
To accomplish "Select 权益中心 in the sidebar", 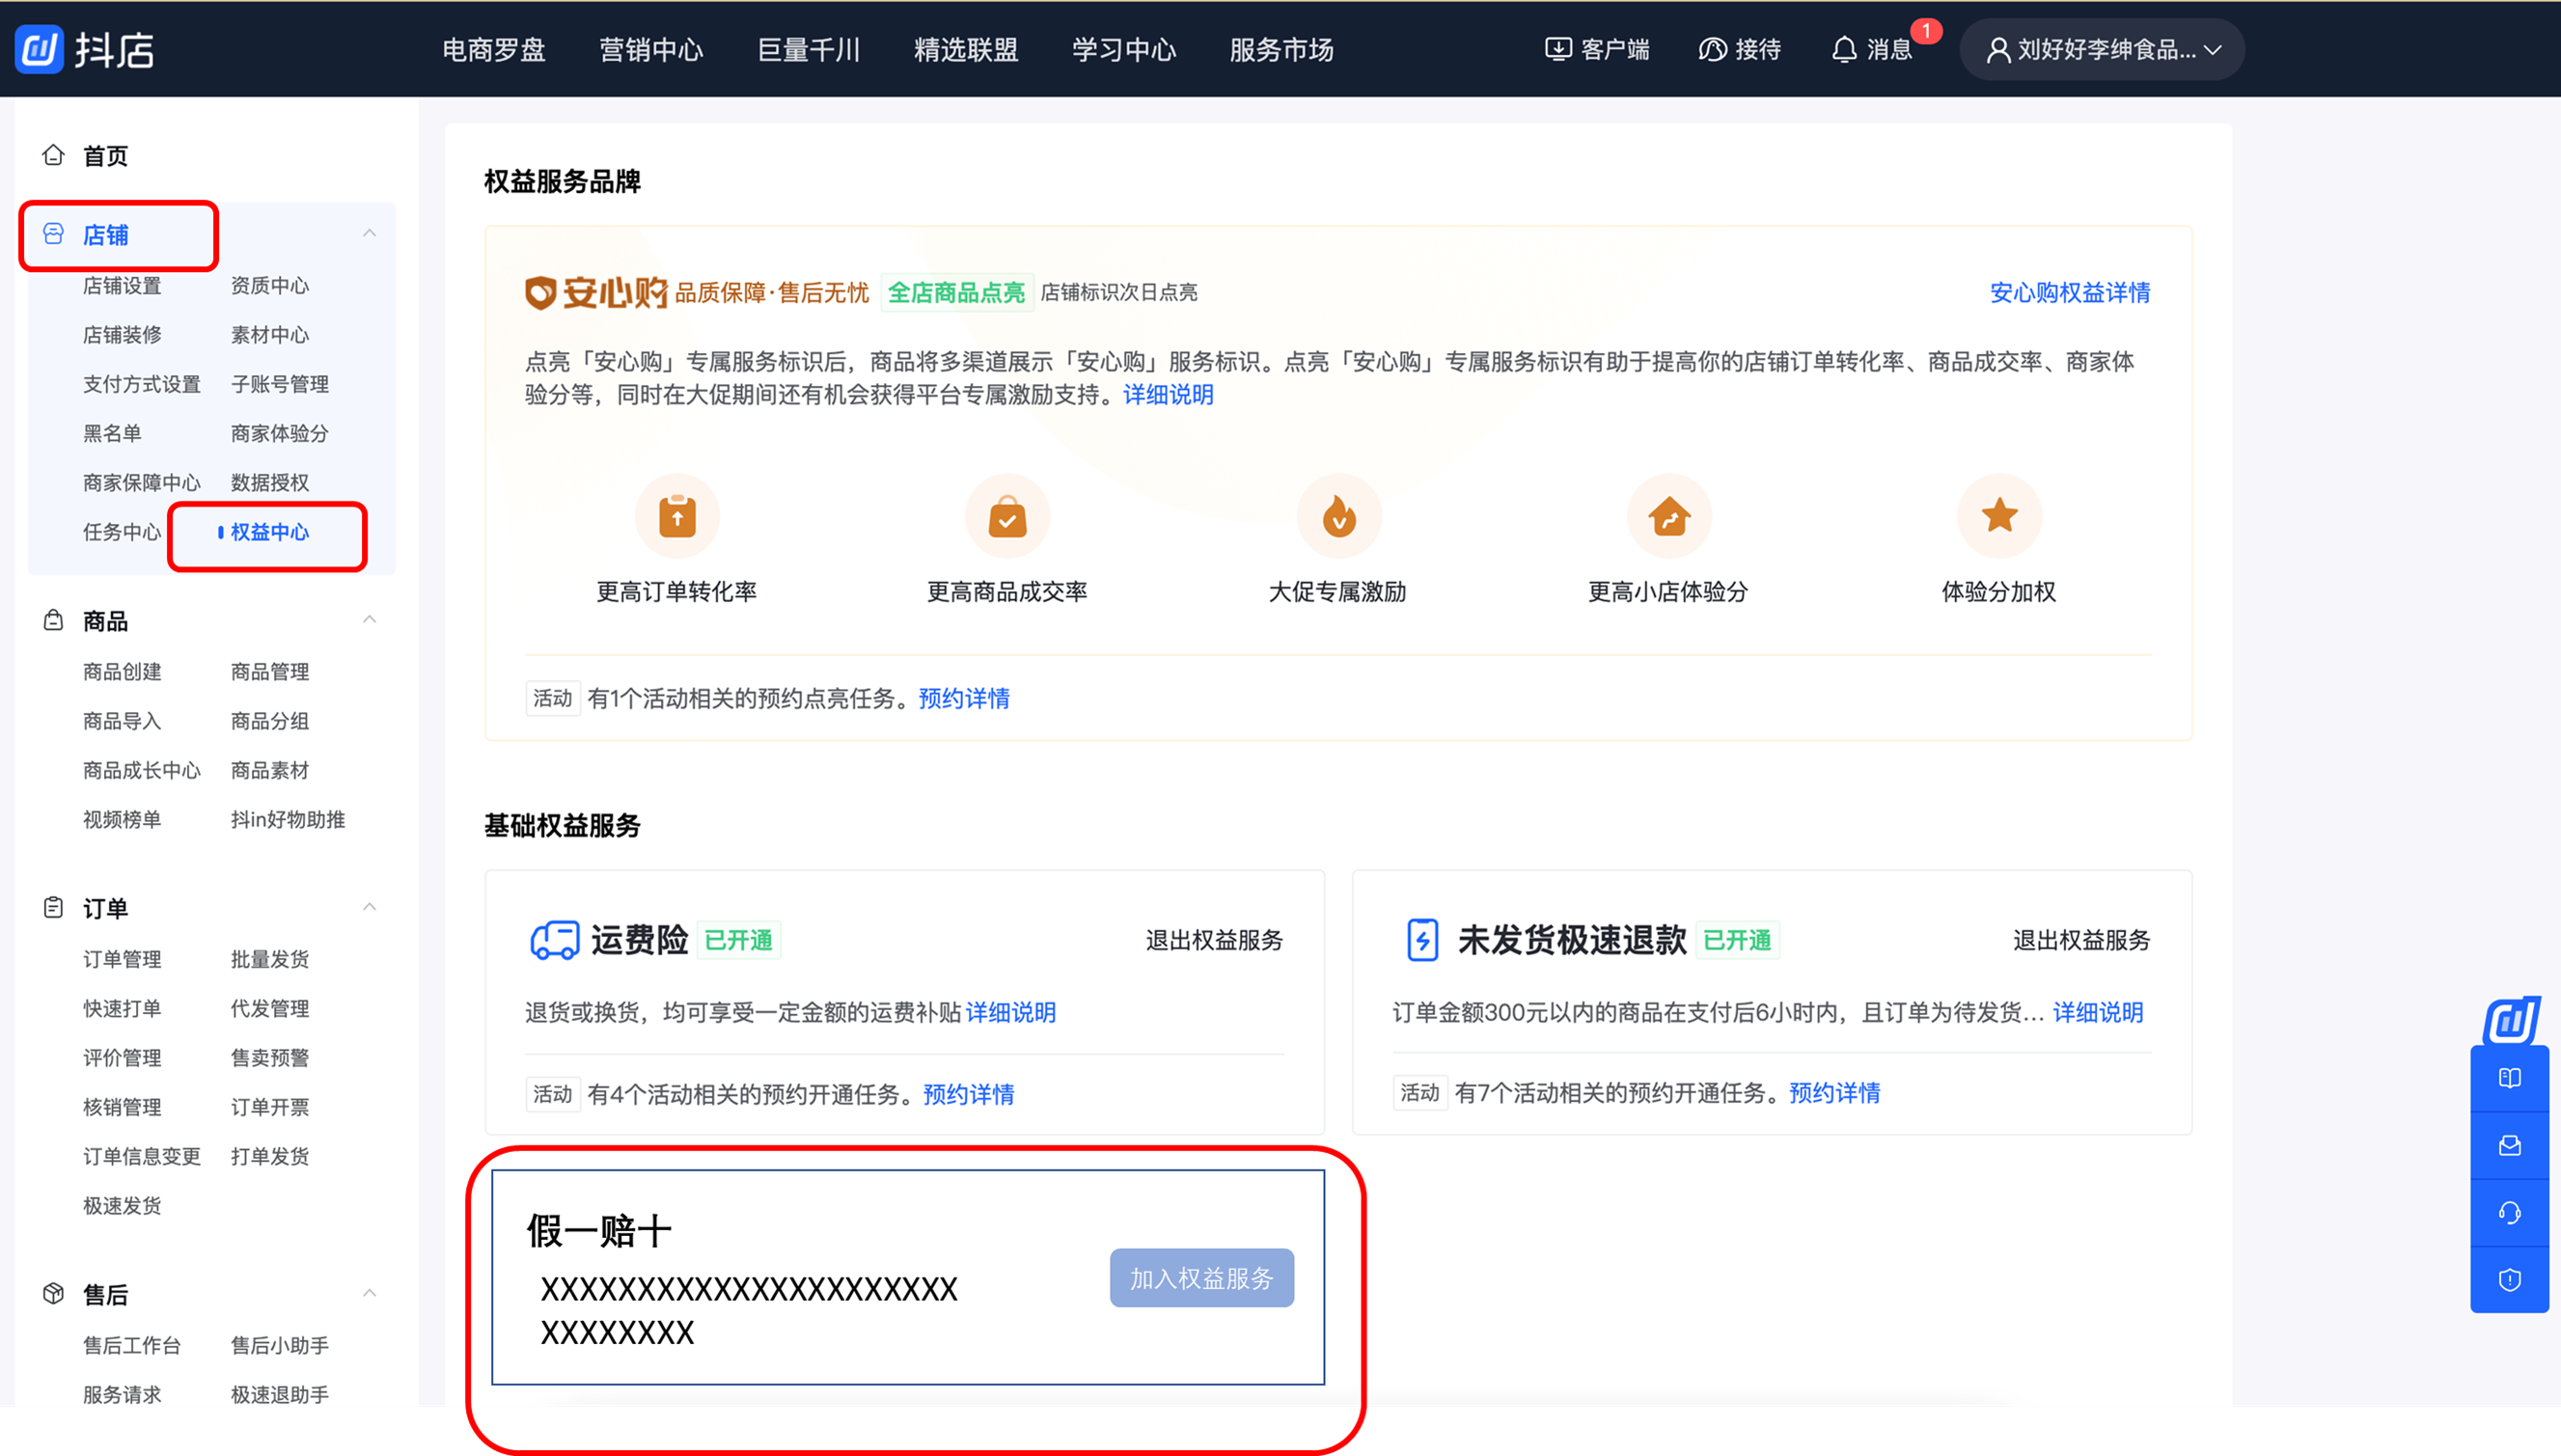I will [x=269, y=533].
